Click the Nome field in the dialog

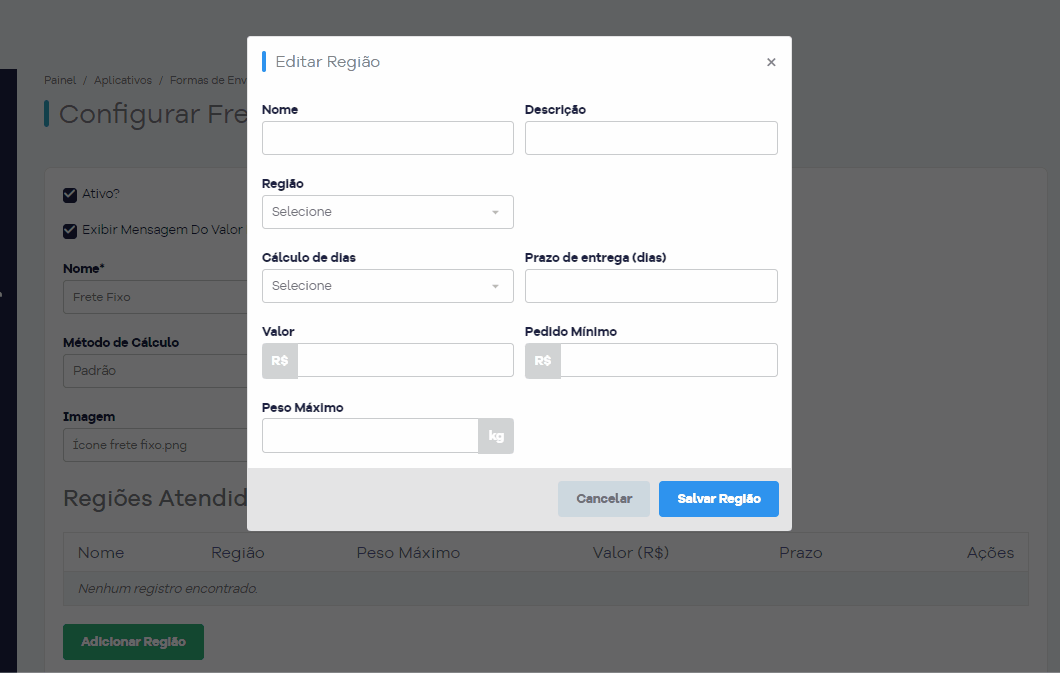pos(387,138)
